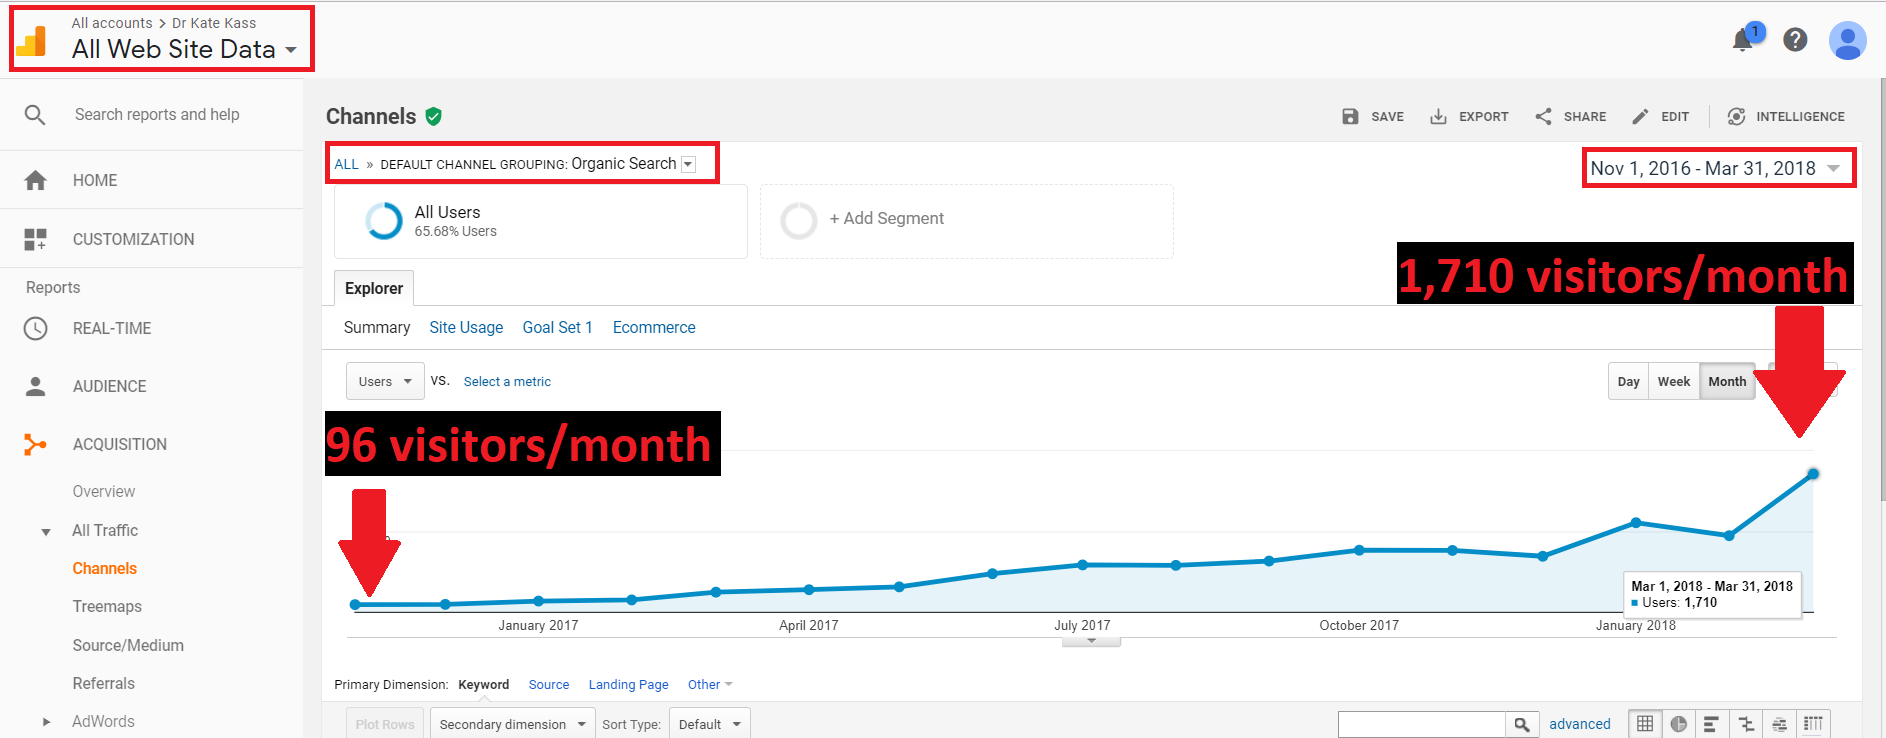Image resolution: width=1886 pixels, height=738 pixels.
Task: Toggle graph interval to Month
Action: point(1727,382)
